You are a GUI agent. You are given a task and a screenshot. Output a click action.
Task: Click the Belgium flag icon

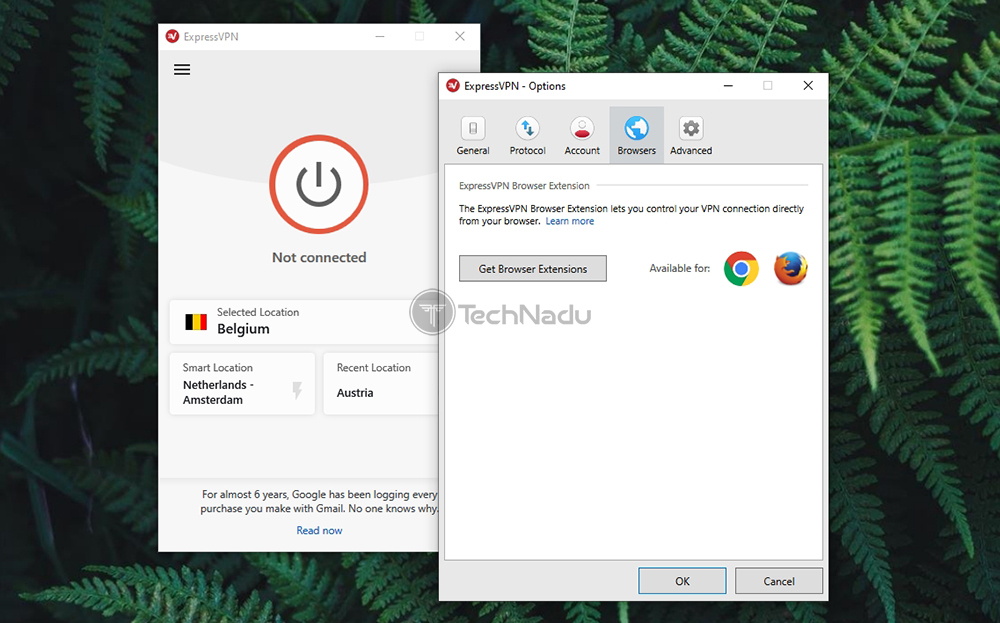pyautogui.click(x=196, y=322)
